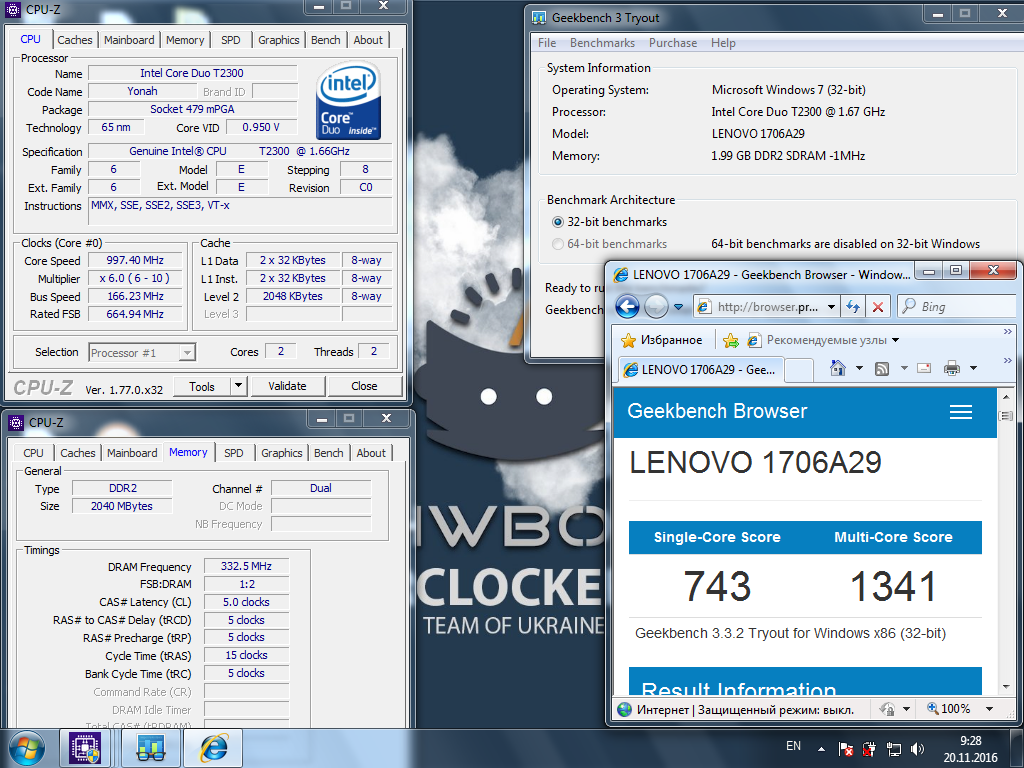Open the Tools dropdown arrow in CPU-Z
The image size is (1024, 768).
click(238, 386)
